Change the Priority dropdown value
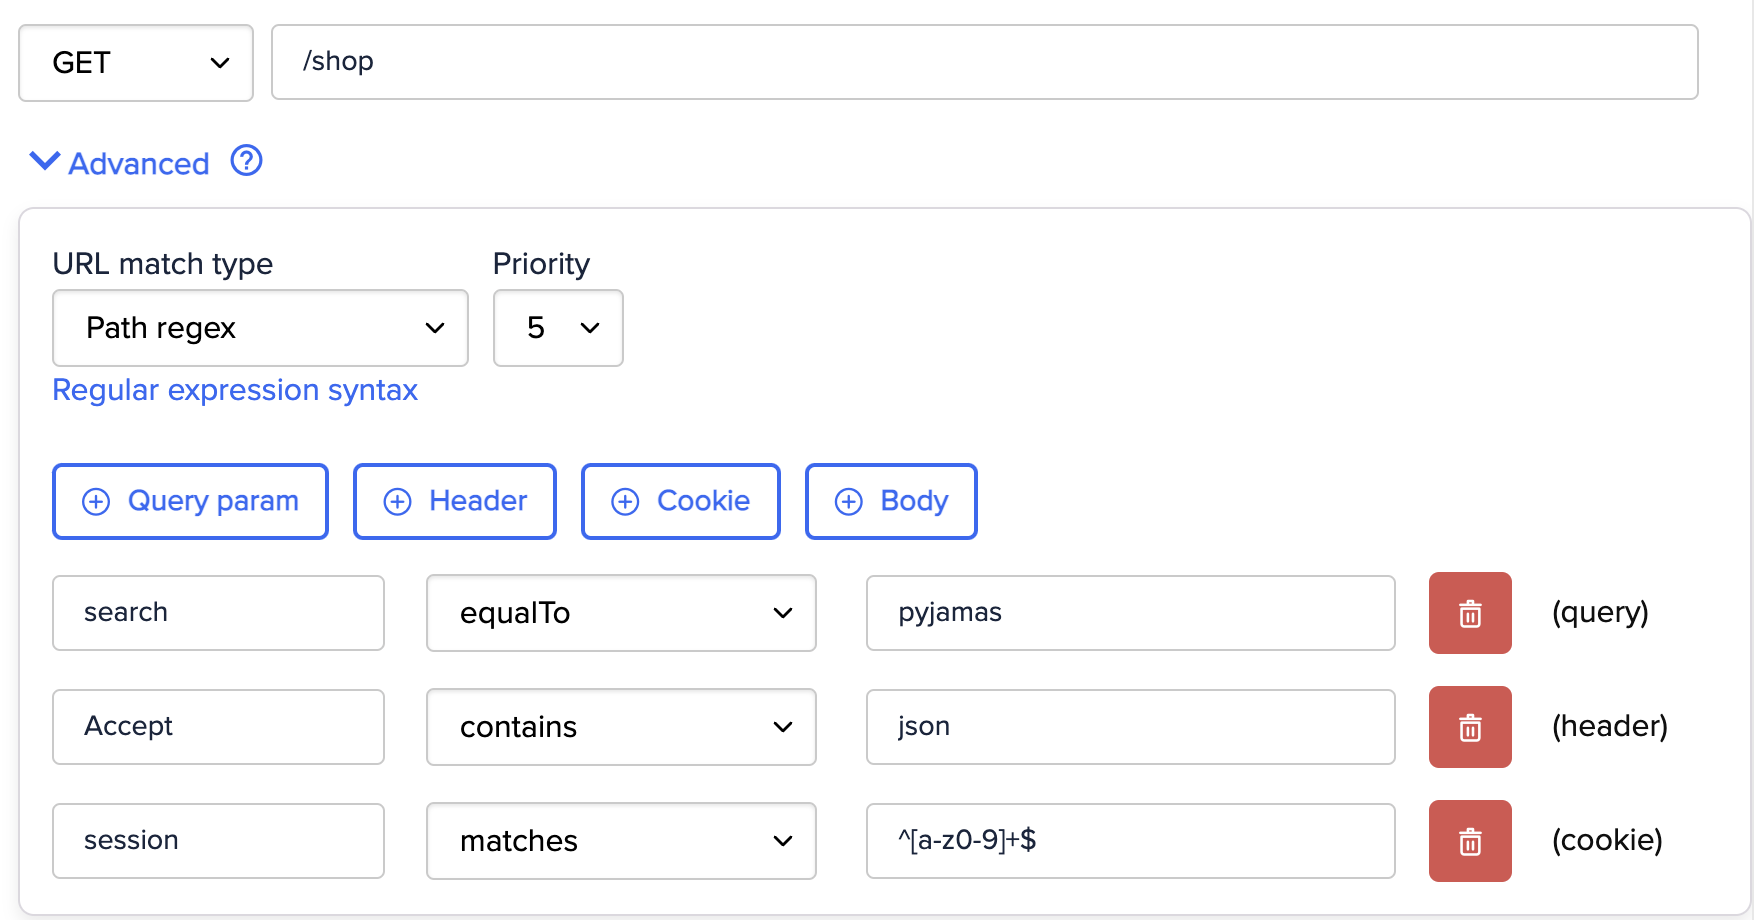 coord(558,328)
